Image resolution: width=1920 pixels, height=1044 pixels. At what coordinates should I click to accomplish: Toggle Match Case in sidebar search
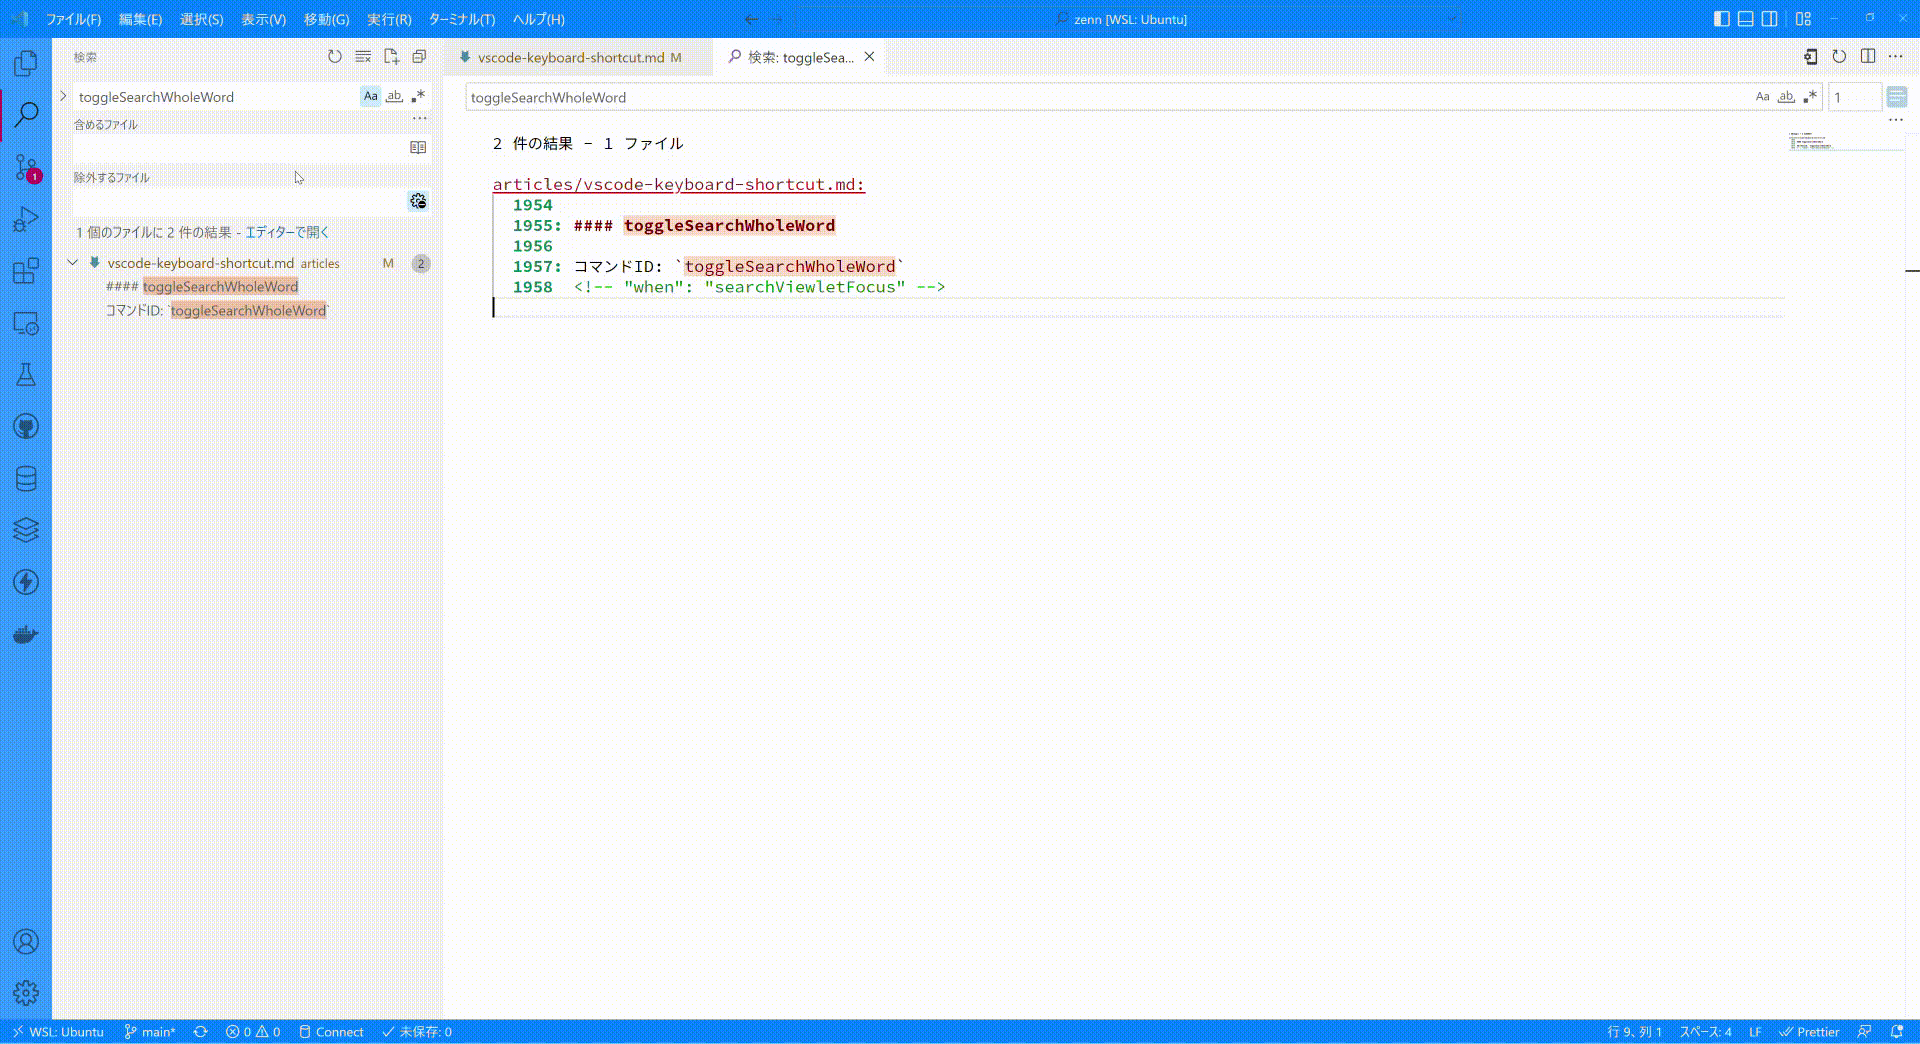(x=371, y=97)
